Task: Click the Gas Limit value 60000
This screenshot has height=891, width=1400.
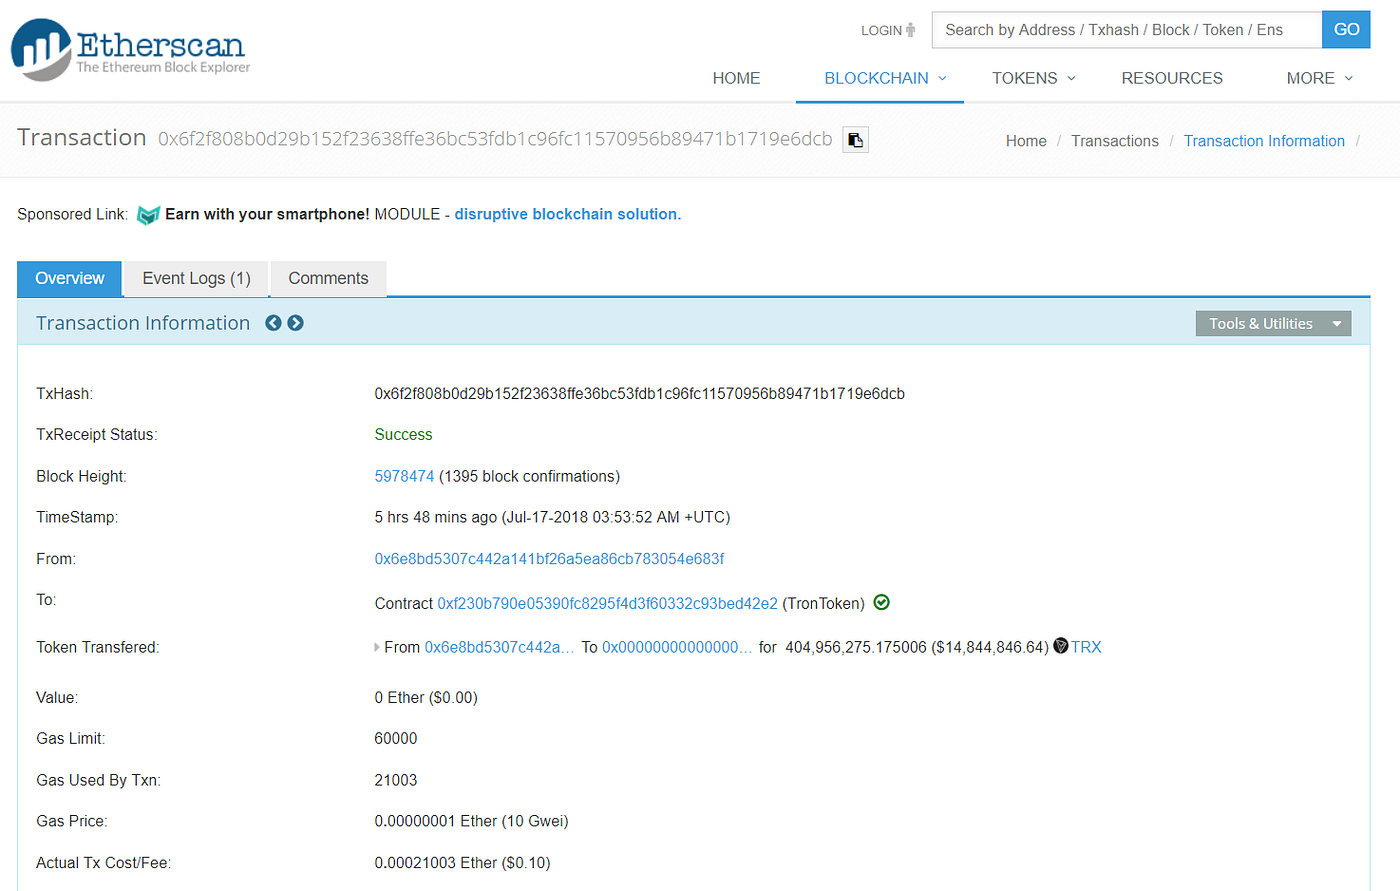Action: tap(396, 739)
